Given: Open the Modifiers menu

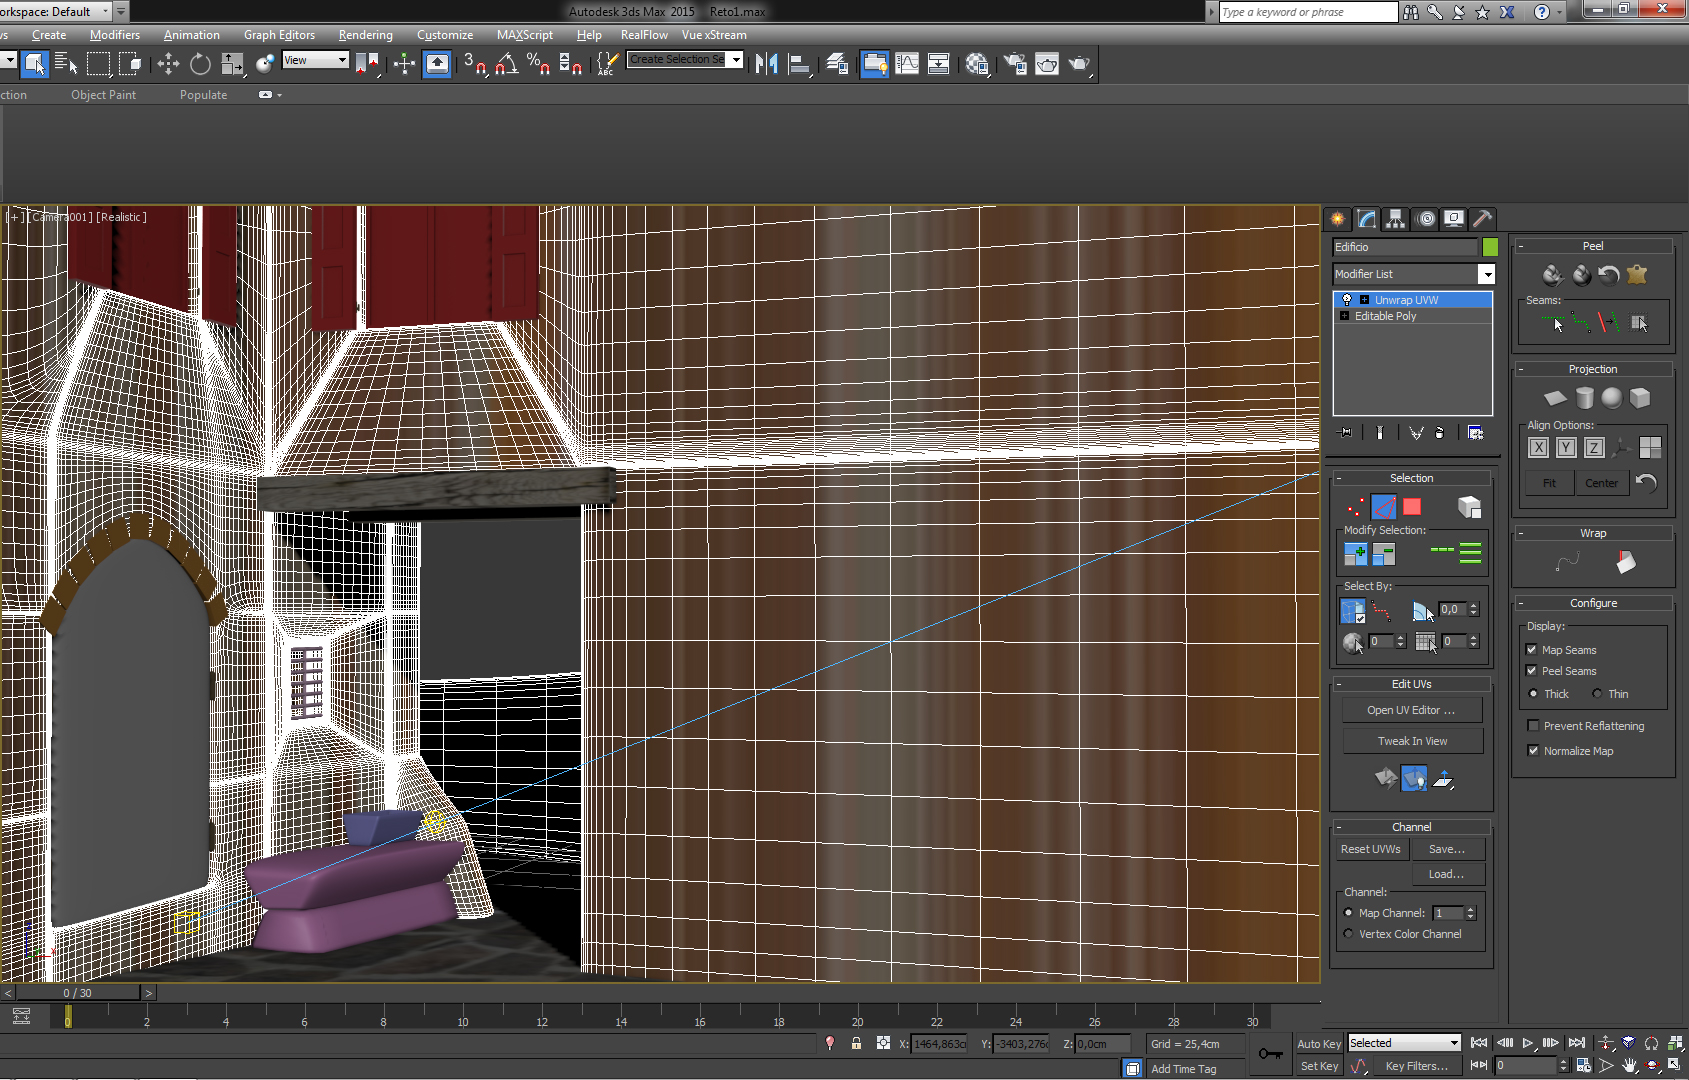Looking at the screenshot, I should click(x=115, y=35).
